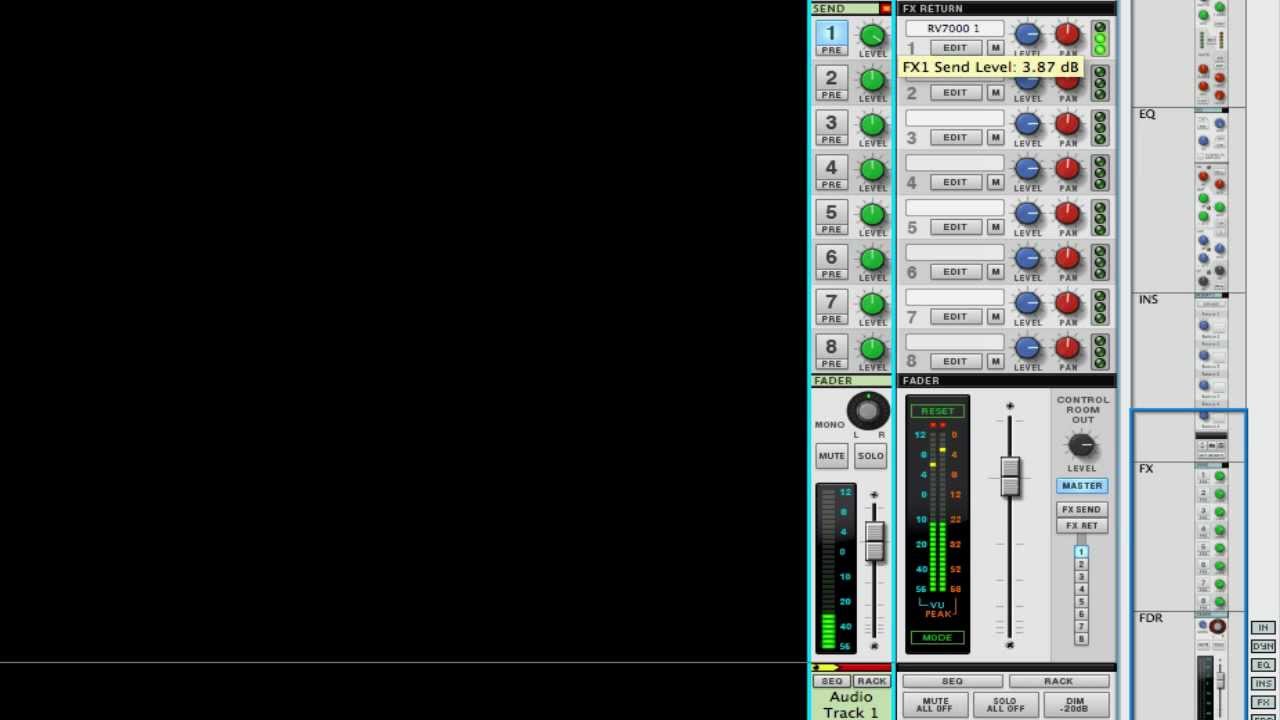Click the master section SEQ button

952,681
